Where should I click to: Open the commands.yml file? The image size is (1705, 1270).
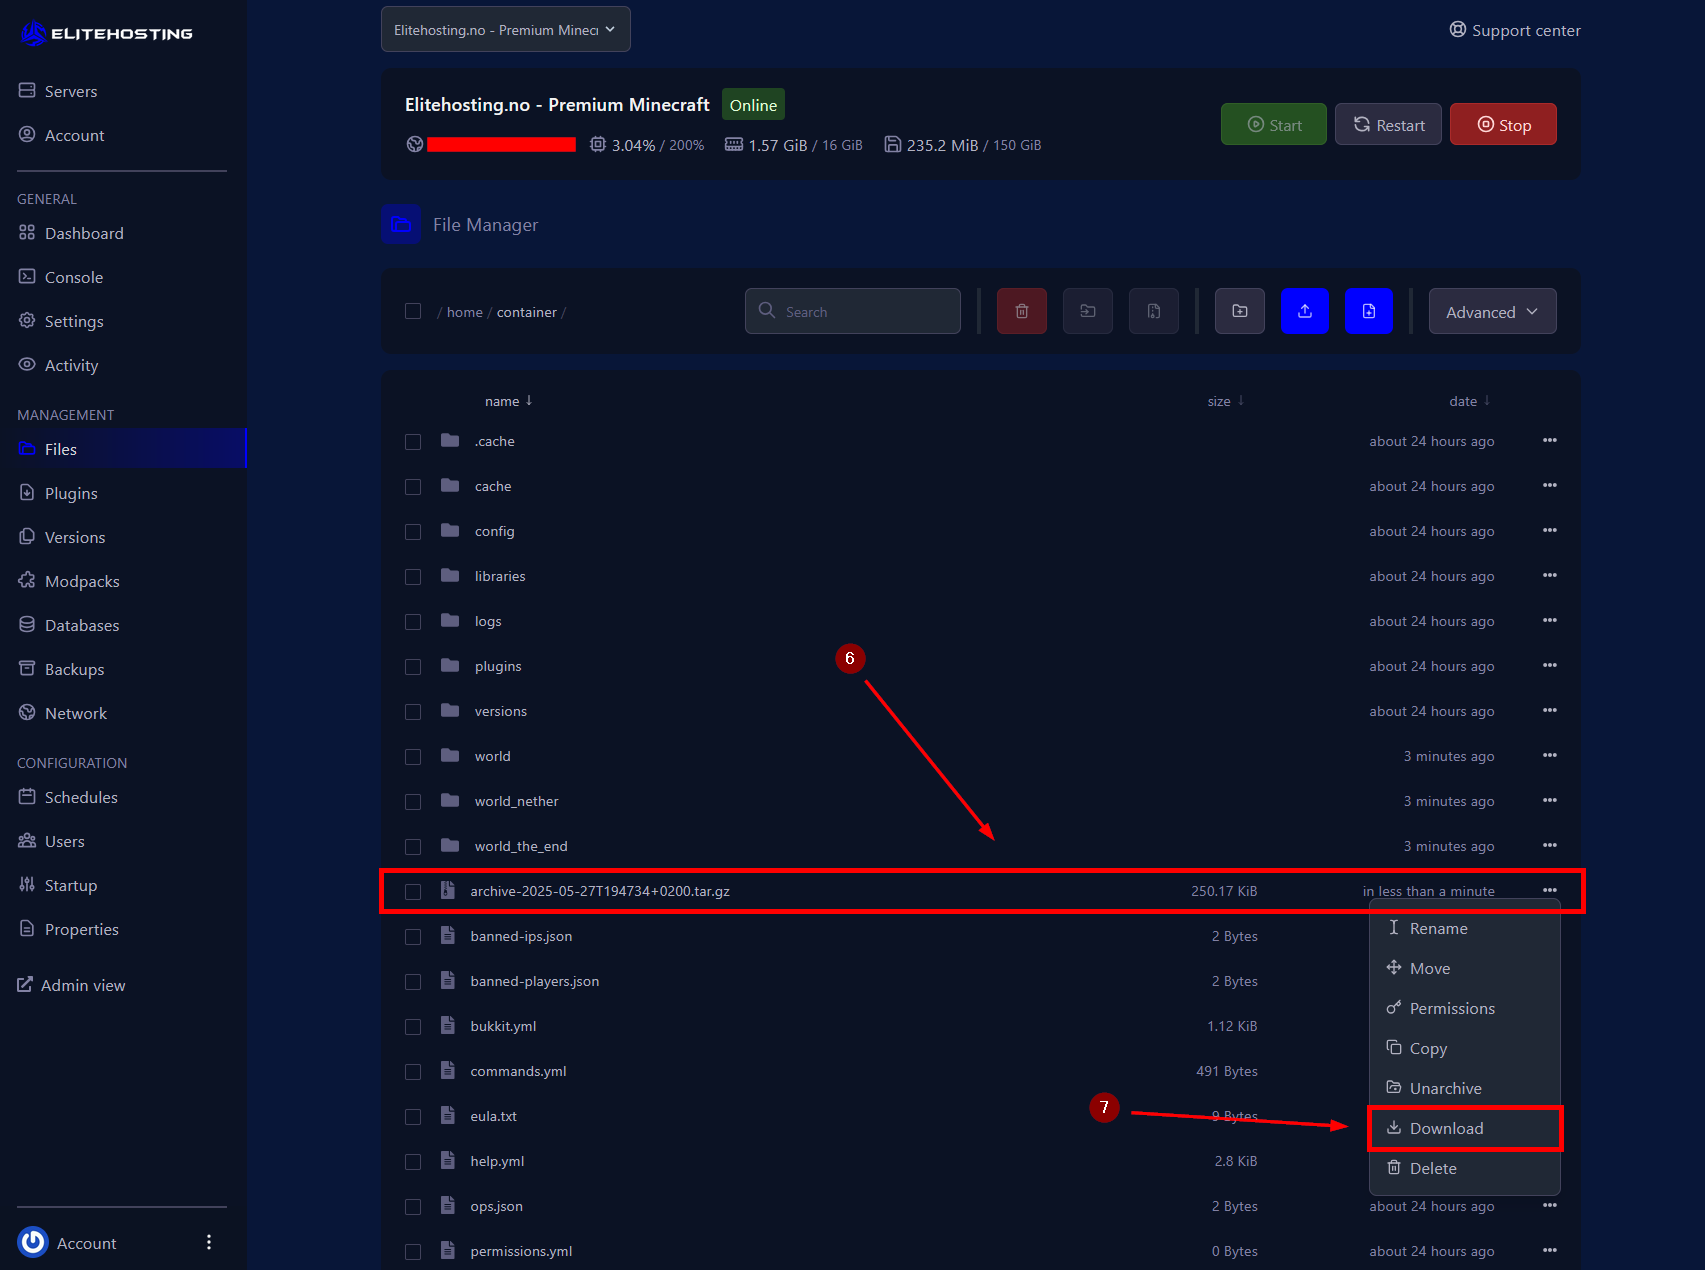[518, 1071]
